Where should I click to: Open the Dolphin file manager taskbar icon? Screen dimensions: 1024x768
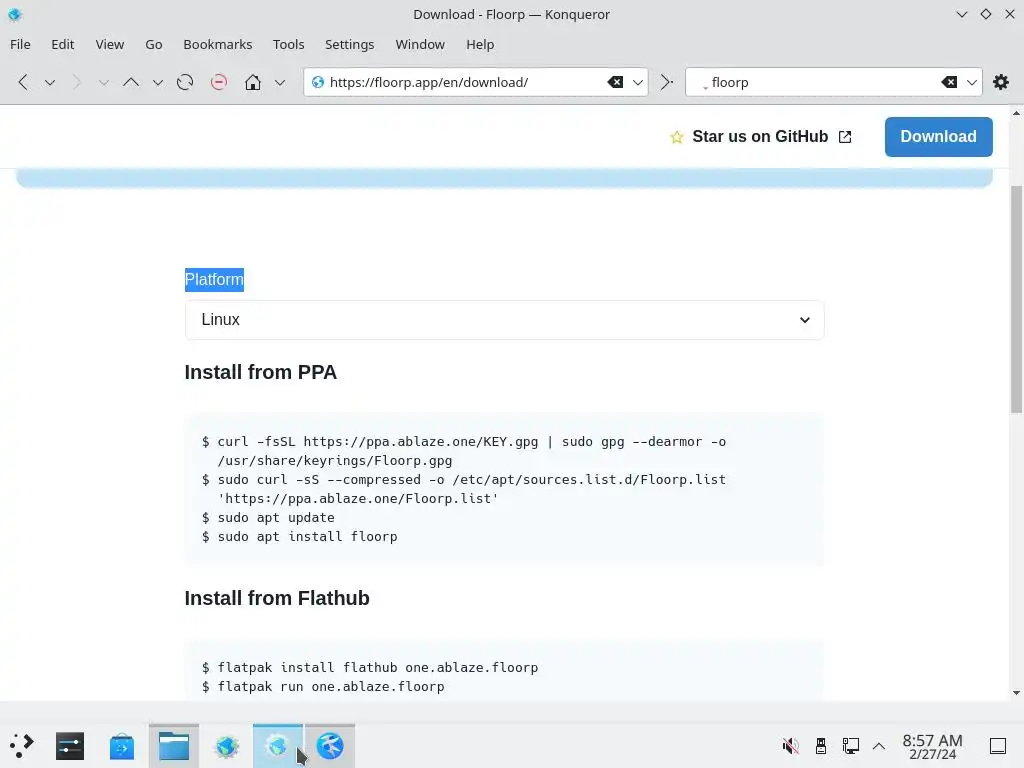tap(174, 746)
